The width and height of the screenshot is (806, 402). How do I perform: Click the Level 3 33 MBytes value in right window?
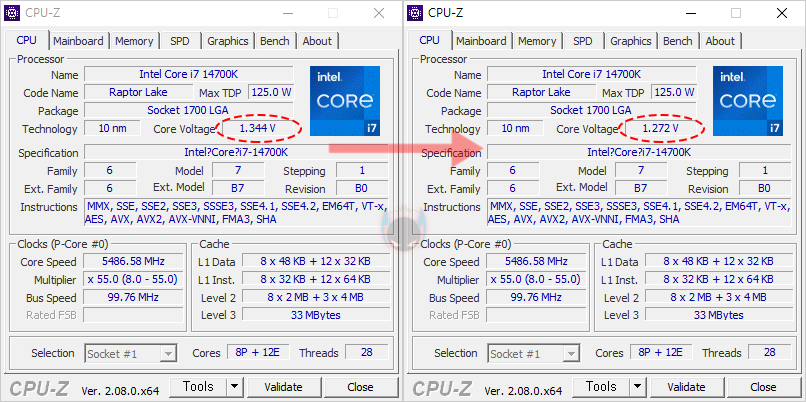719,315
